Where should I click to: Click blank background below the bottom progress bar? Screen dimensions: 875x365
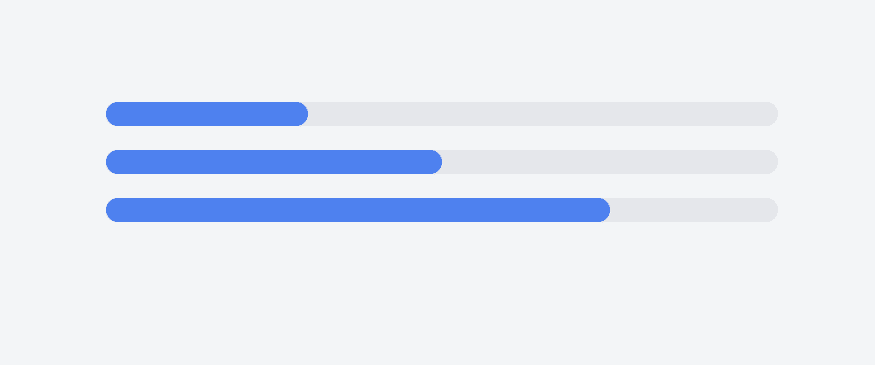tap(438, 294)
